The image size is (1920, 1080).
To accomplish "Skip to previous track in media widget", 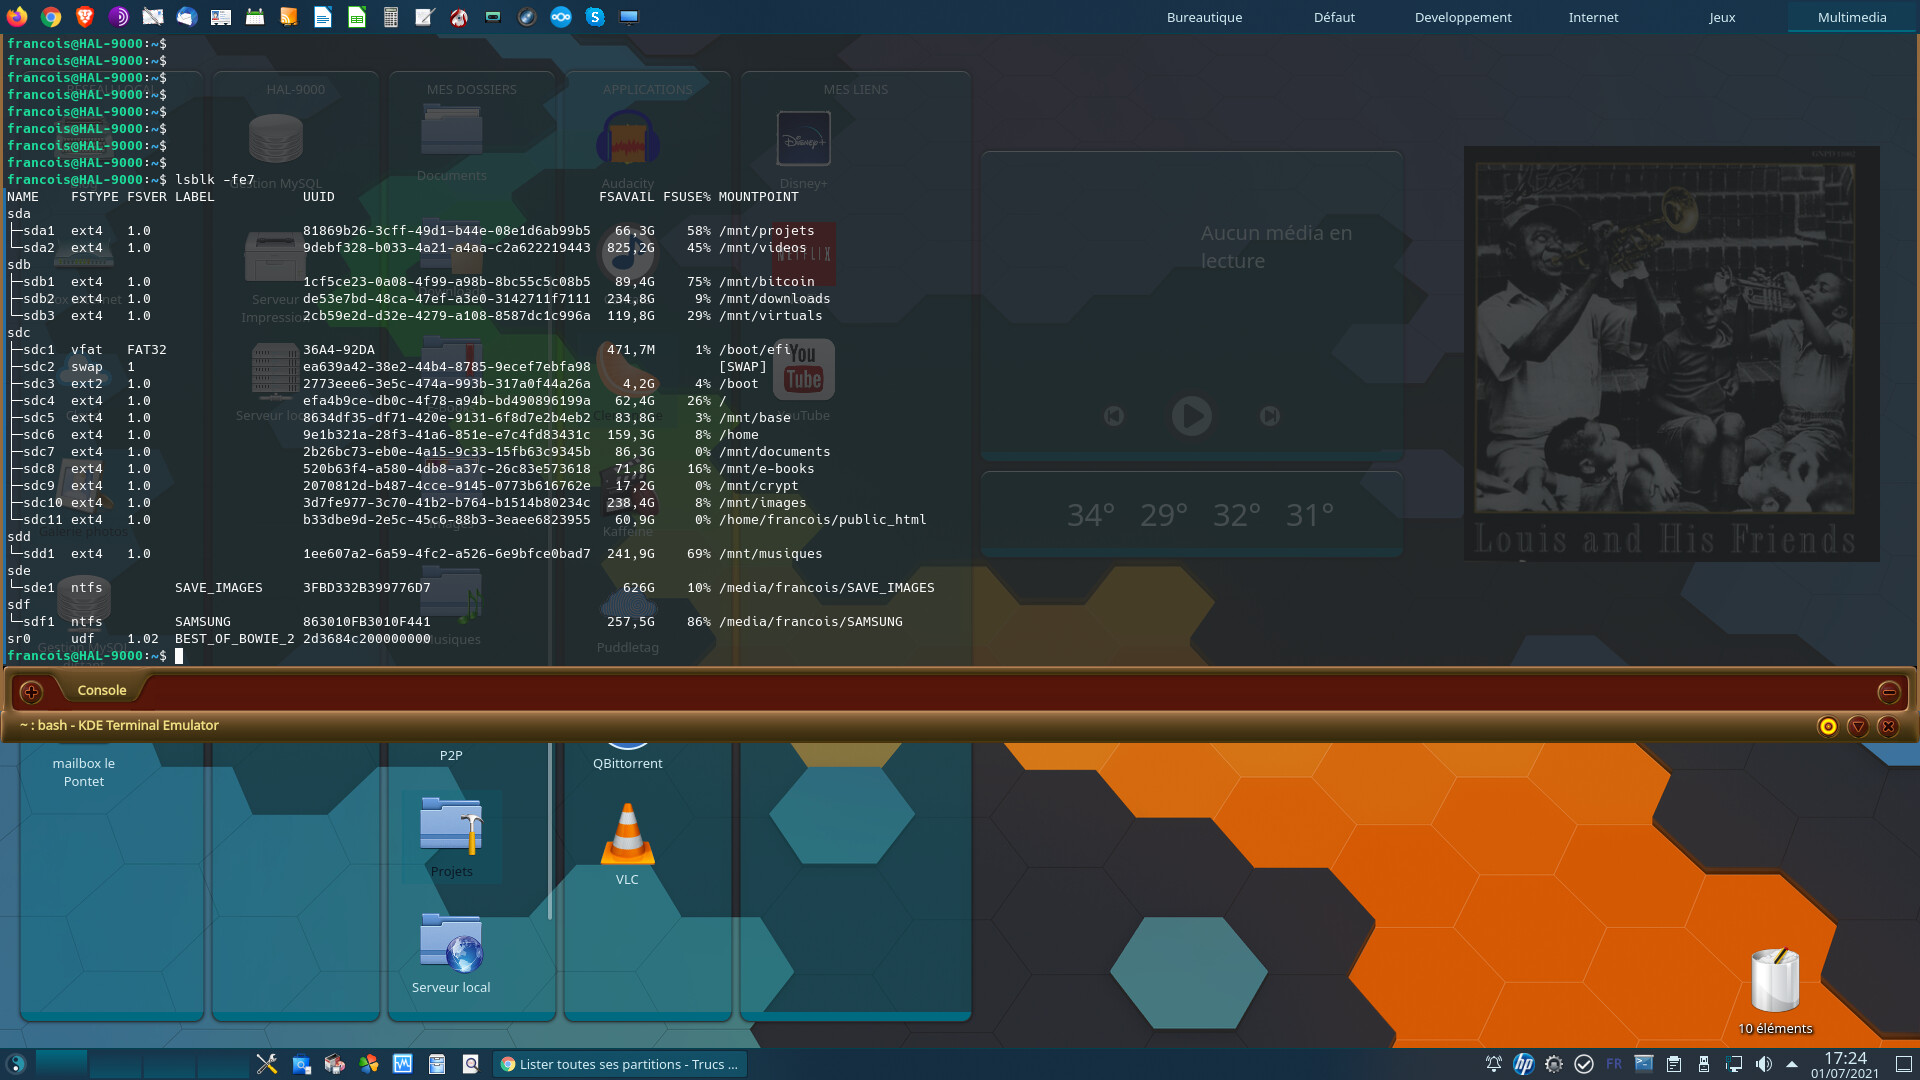I will [1113, 415].
